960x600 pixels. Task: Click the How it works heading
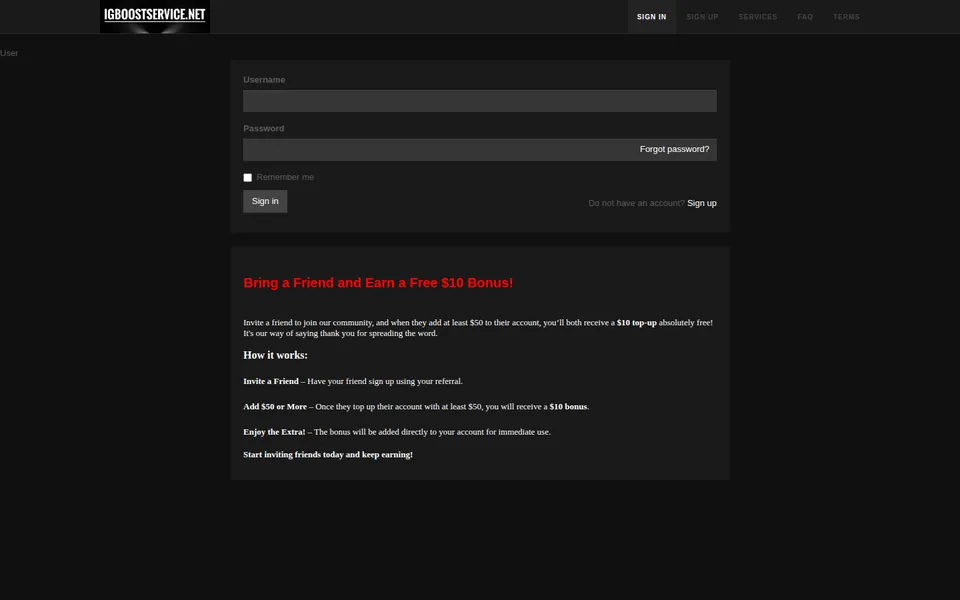coord(276,355)
